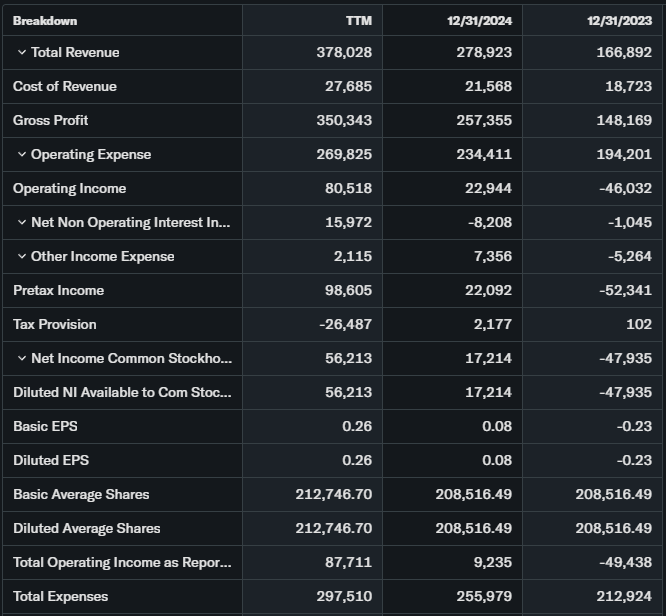Screen dimensions: 666x616
Task: Expand Net Non Operating Interest row chevron
Action: tap(22, 222)
